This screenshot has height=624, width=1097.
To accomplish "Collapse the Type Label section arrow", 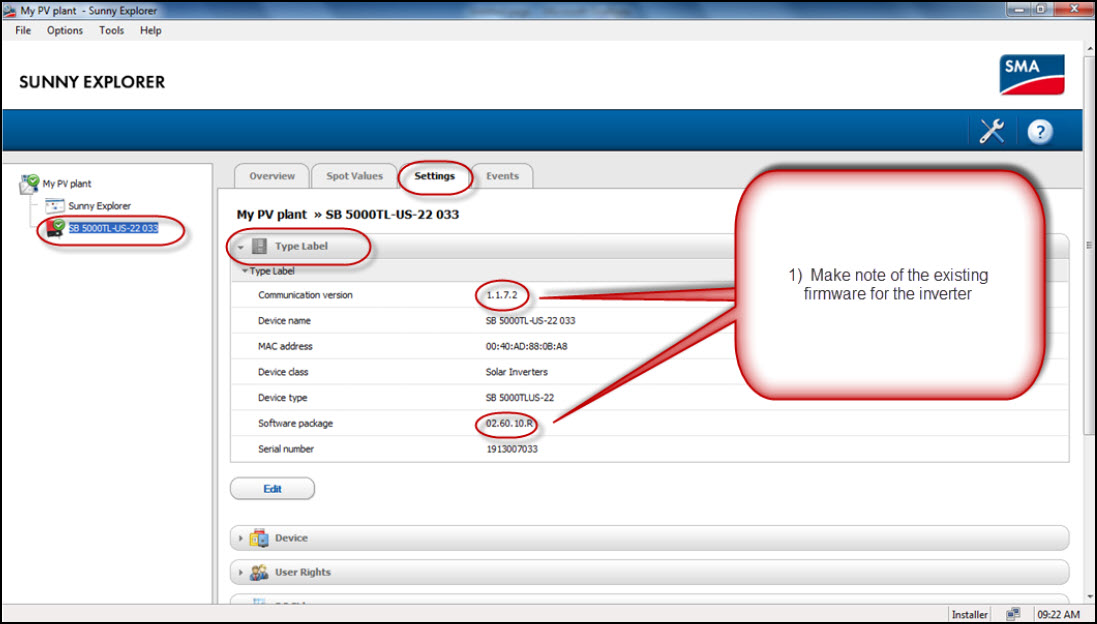I will click(x=240, y=247).
